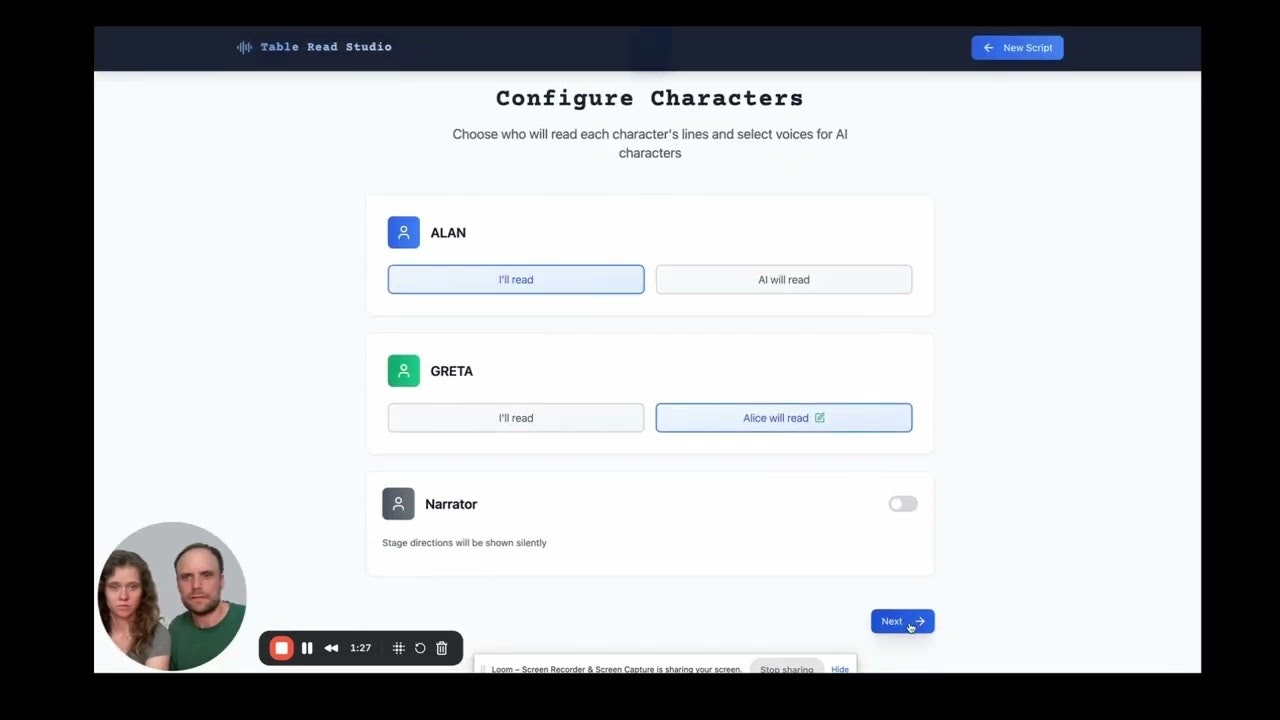Image resolution: width=1280 pixels, height=720 pixels.
Task: Select "I'll read" for GRETA
Action: (x=516, y=418)
